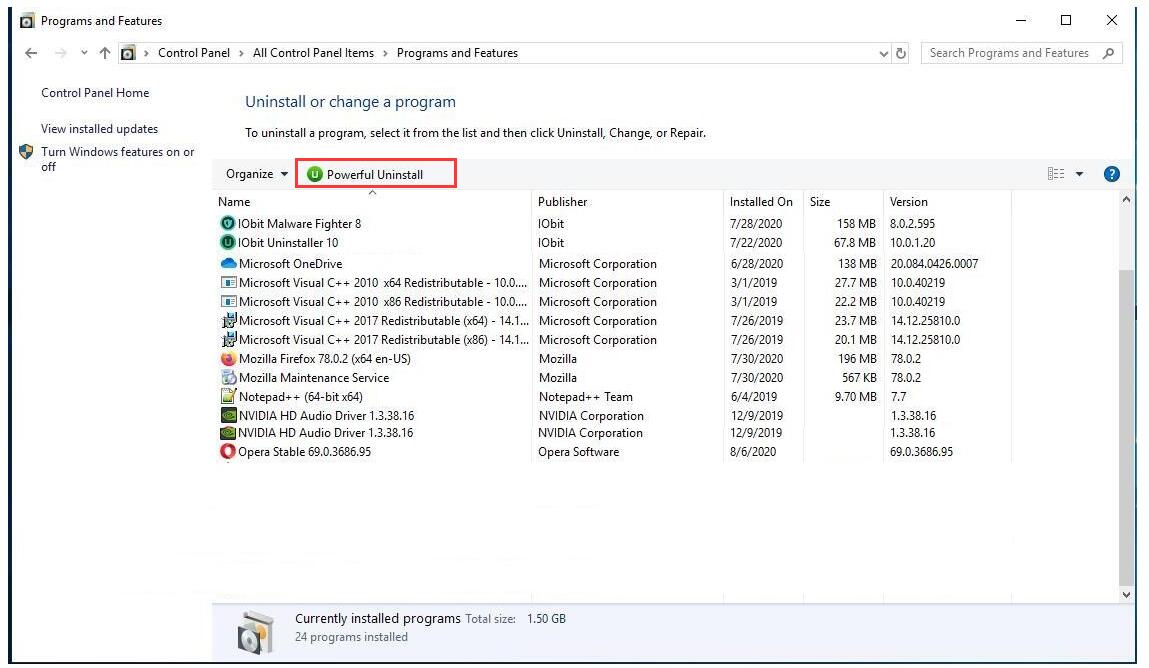Click the change view icon
1149x668 pixels.
coord(1056,174)
